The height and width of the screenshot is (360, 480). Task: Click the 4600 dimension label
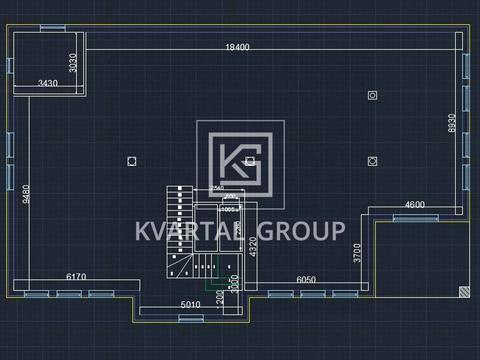415,204
